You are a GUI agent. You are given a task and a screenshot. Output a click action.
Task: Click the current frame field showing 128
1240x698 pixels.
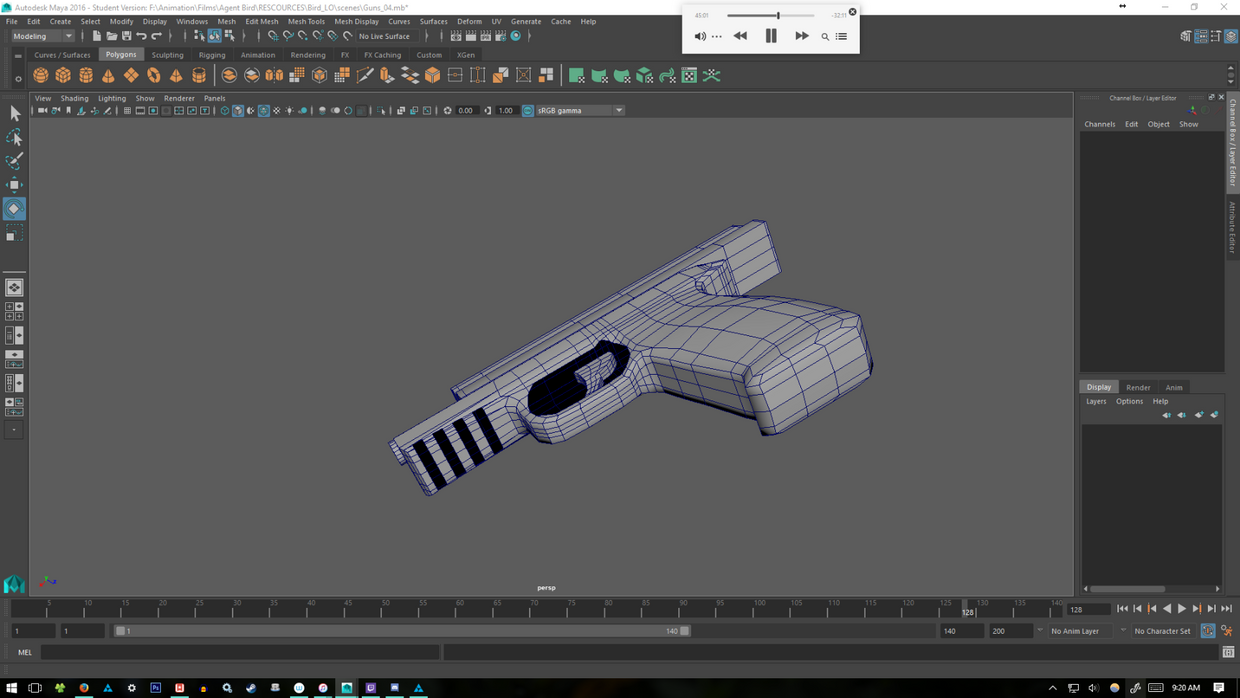[1087, 609]
